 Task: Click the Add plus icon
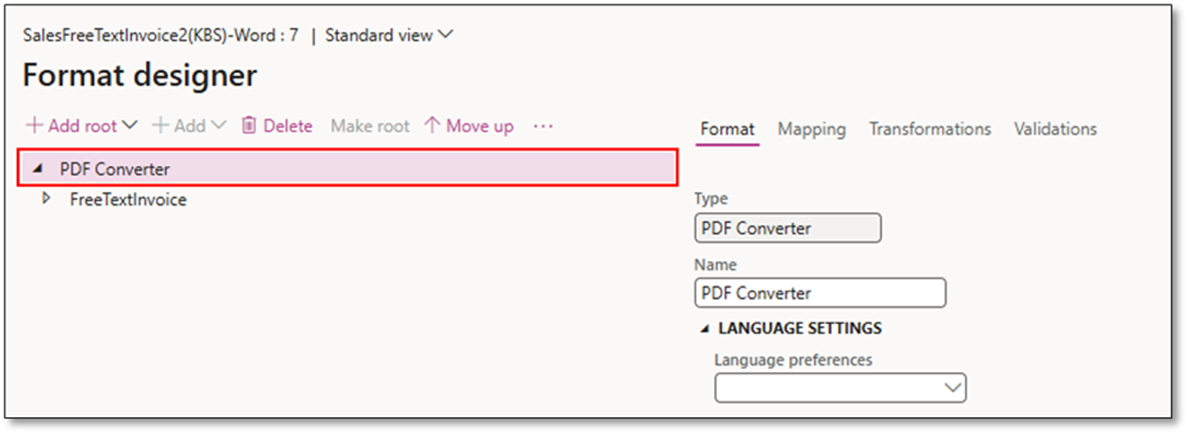coord(159,126)
